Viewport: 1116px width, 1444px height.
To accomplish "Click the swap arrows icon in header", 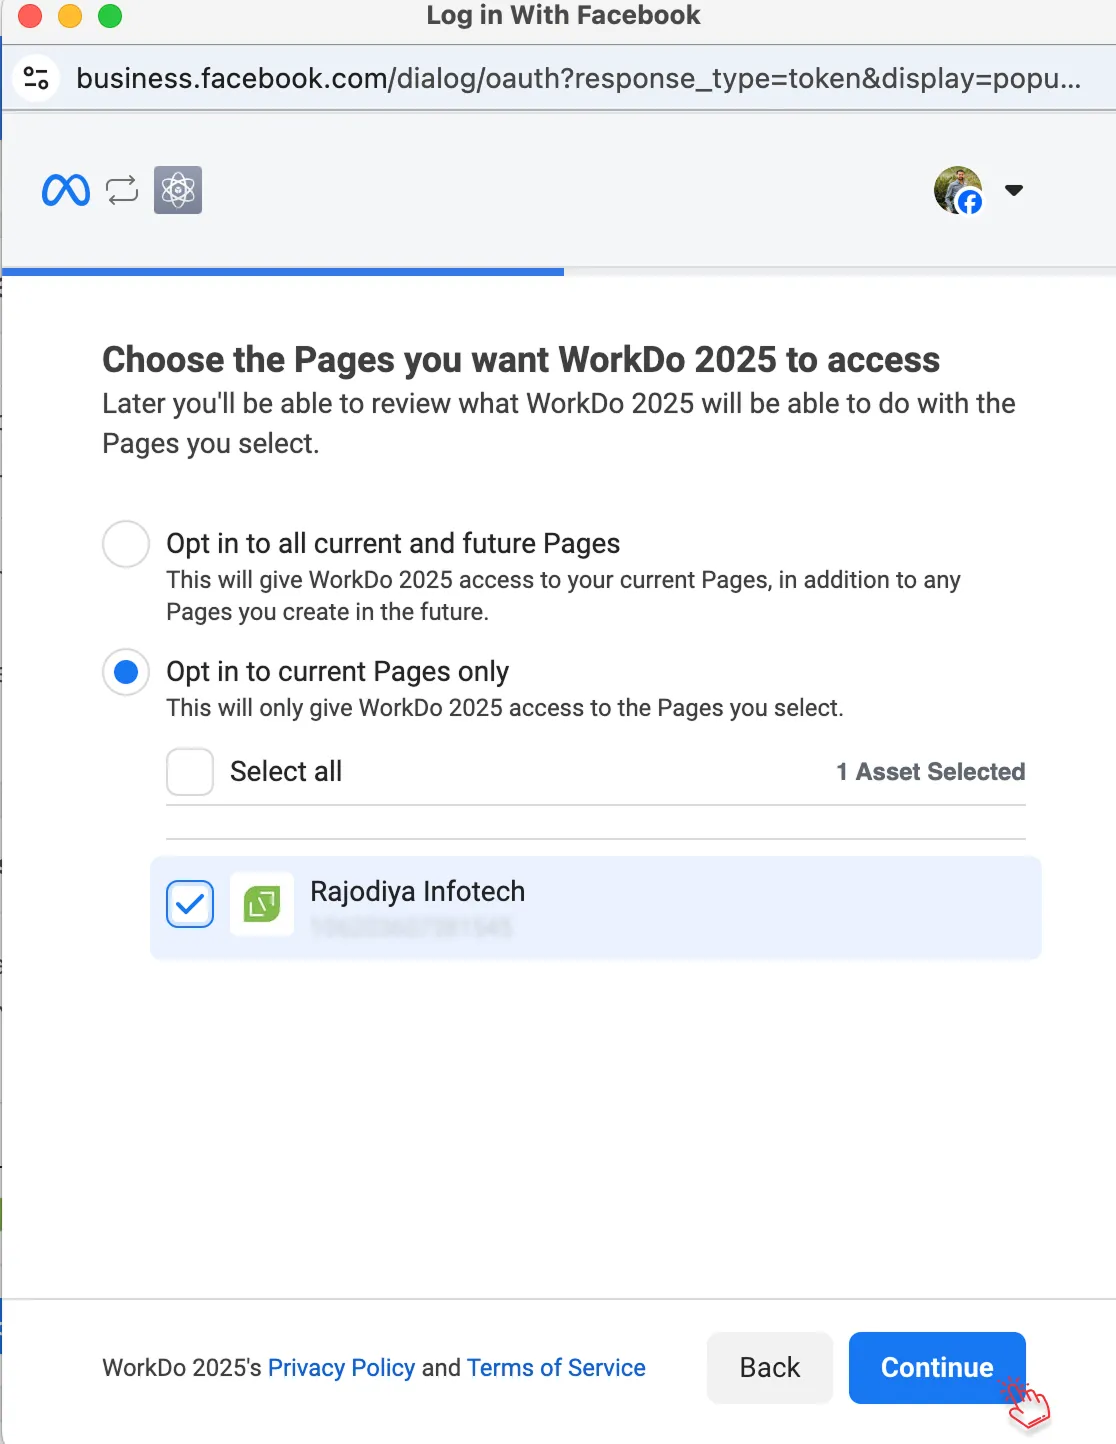I will pos(122,190).
